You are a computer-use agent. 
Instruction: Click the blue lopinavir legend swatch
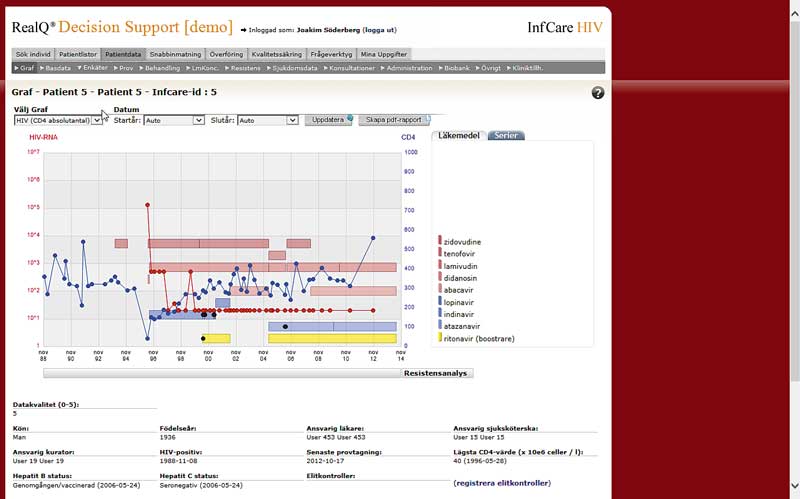(x=439, y=299)
